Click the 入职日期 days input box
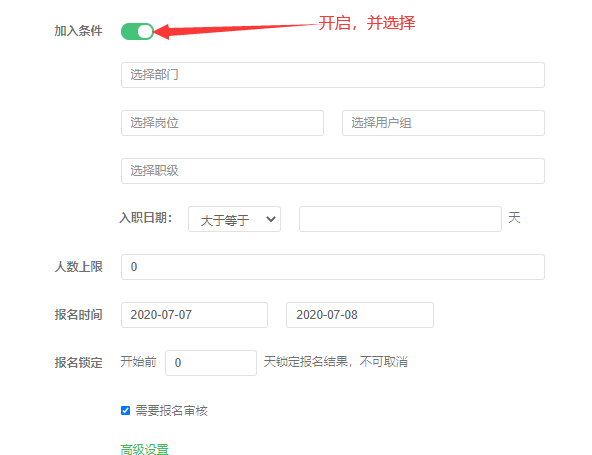The width and height of the screenshot is (592, 455). (400, 219)
